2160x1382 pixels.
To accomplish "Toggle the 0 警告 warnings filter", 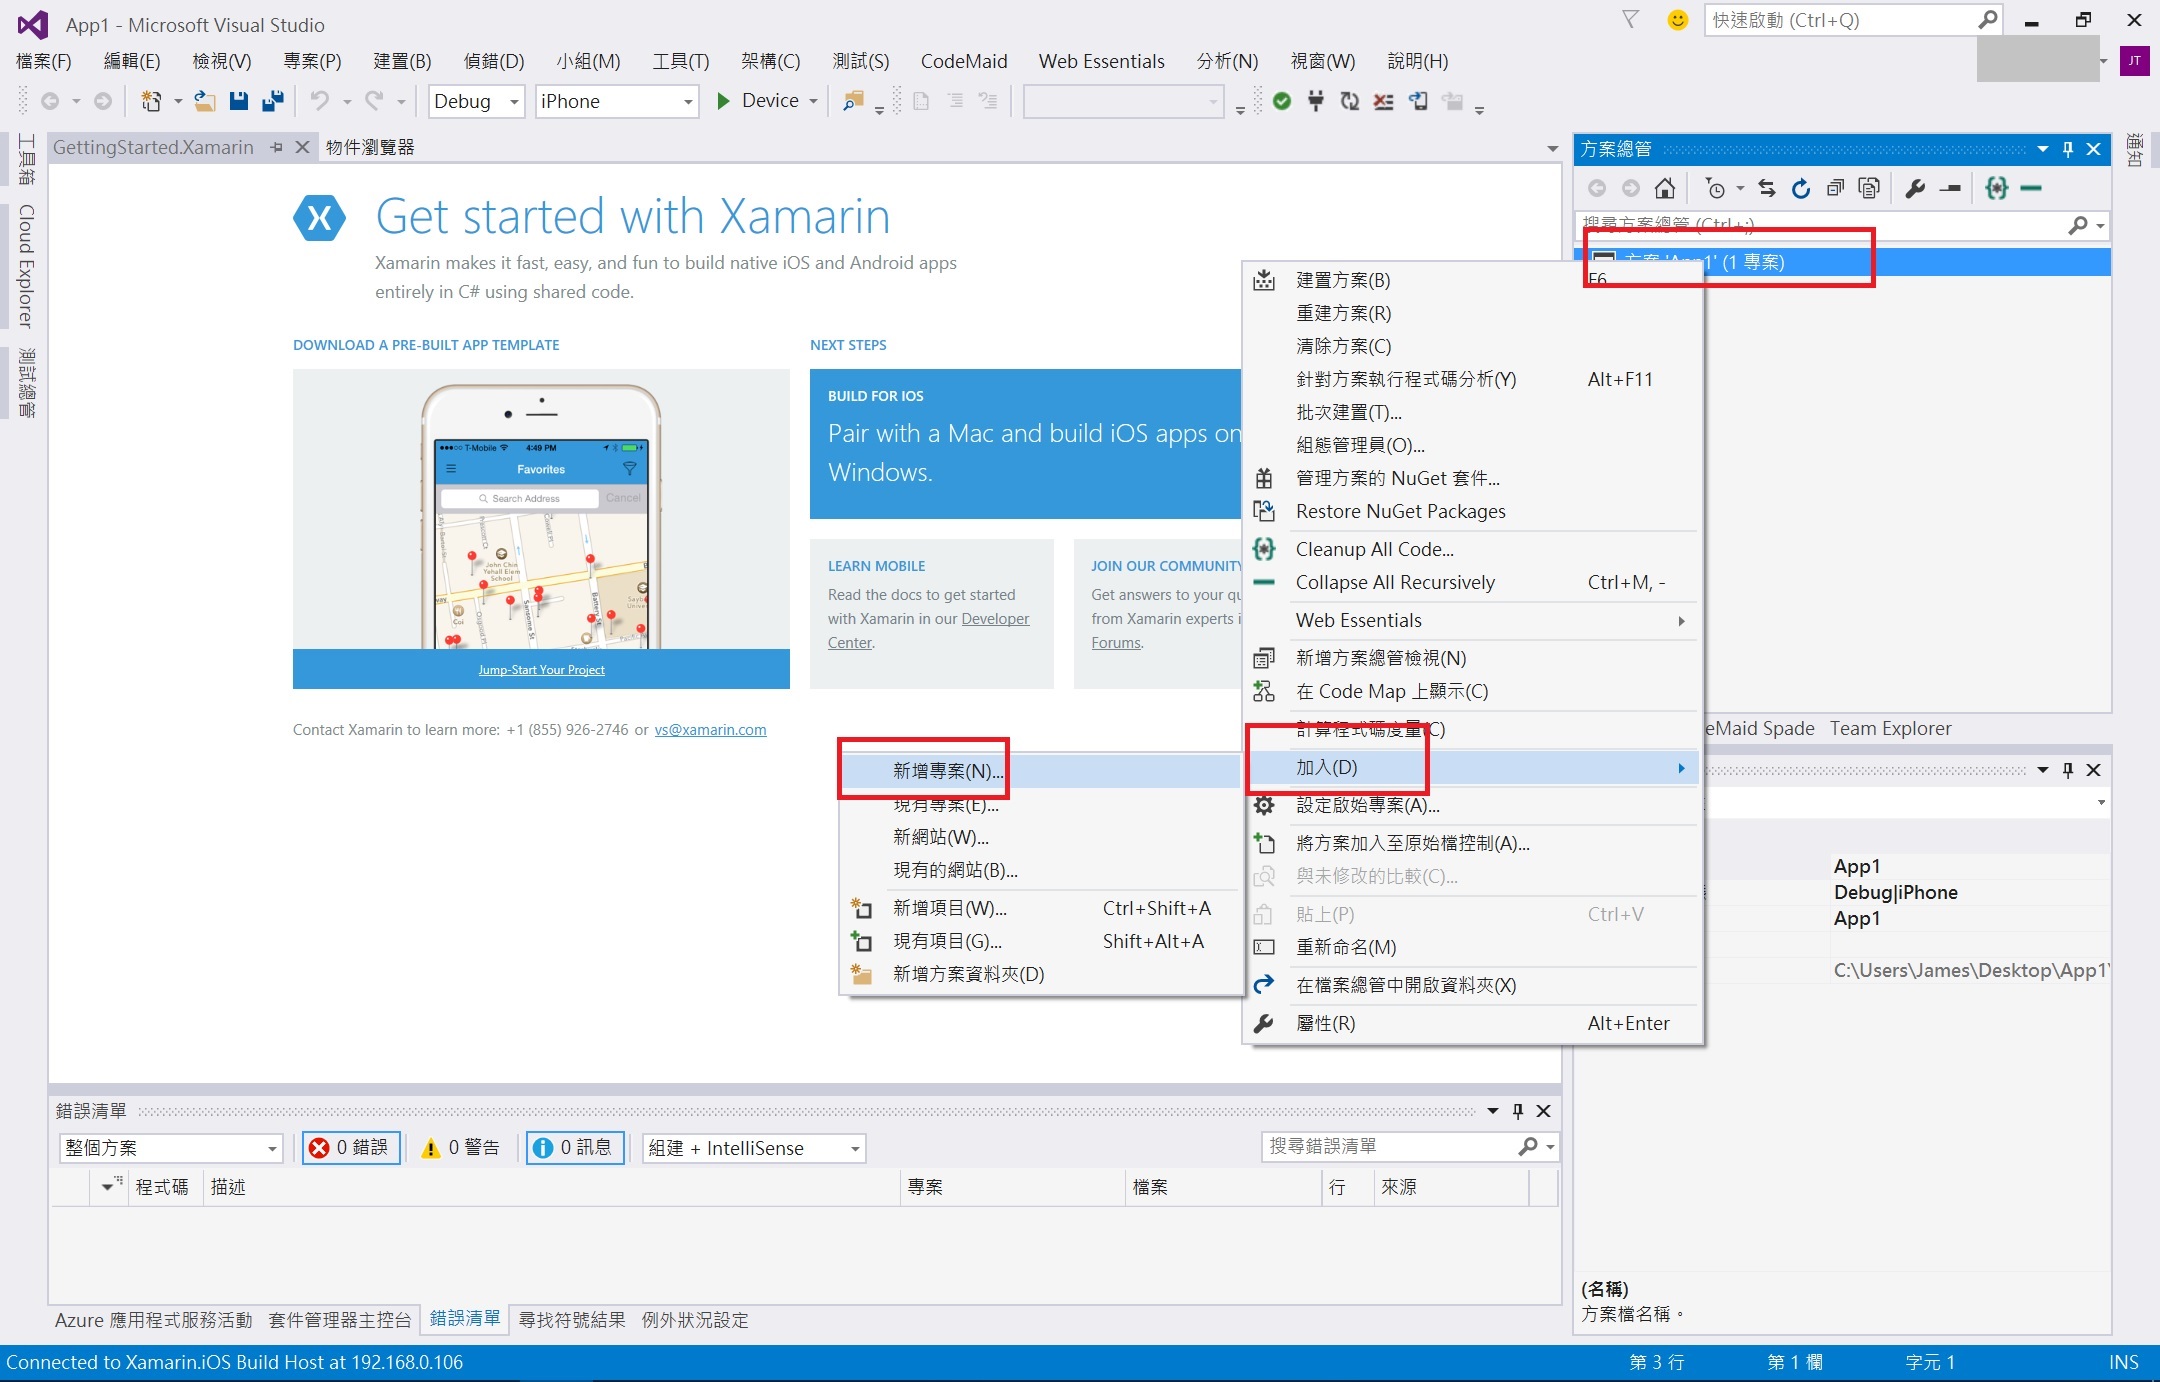I will 462,1147.
